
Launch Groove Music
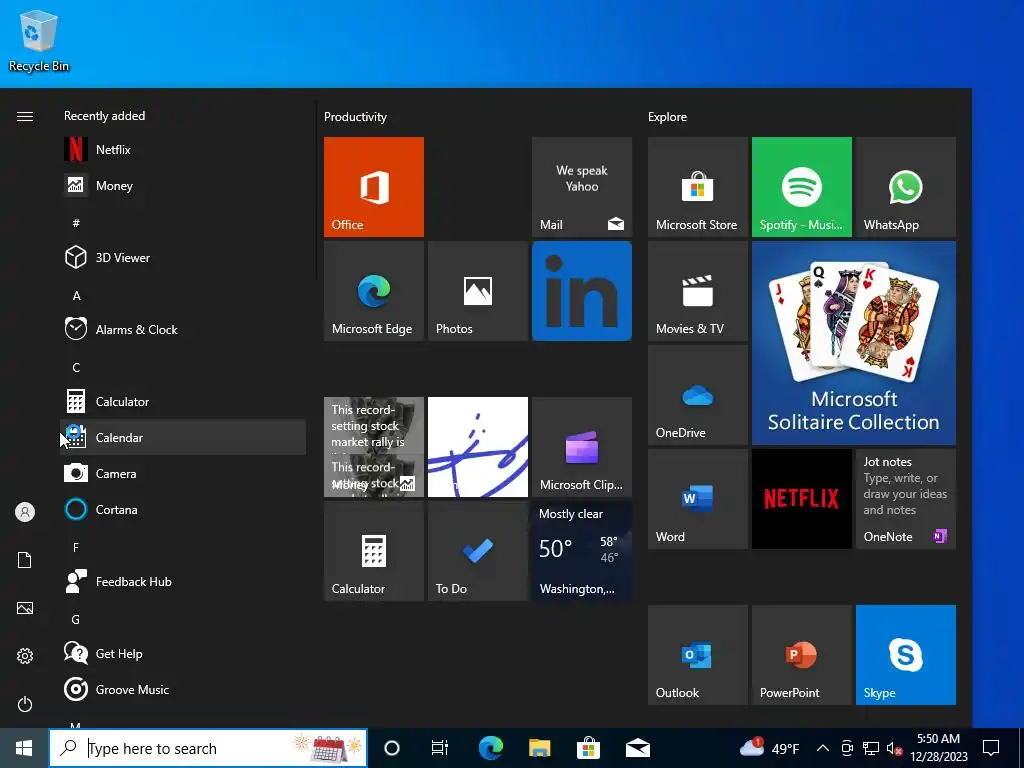pyautogui.click(x=183, y=689)
